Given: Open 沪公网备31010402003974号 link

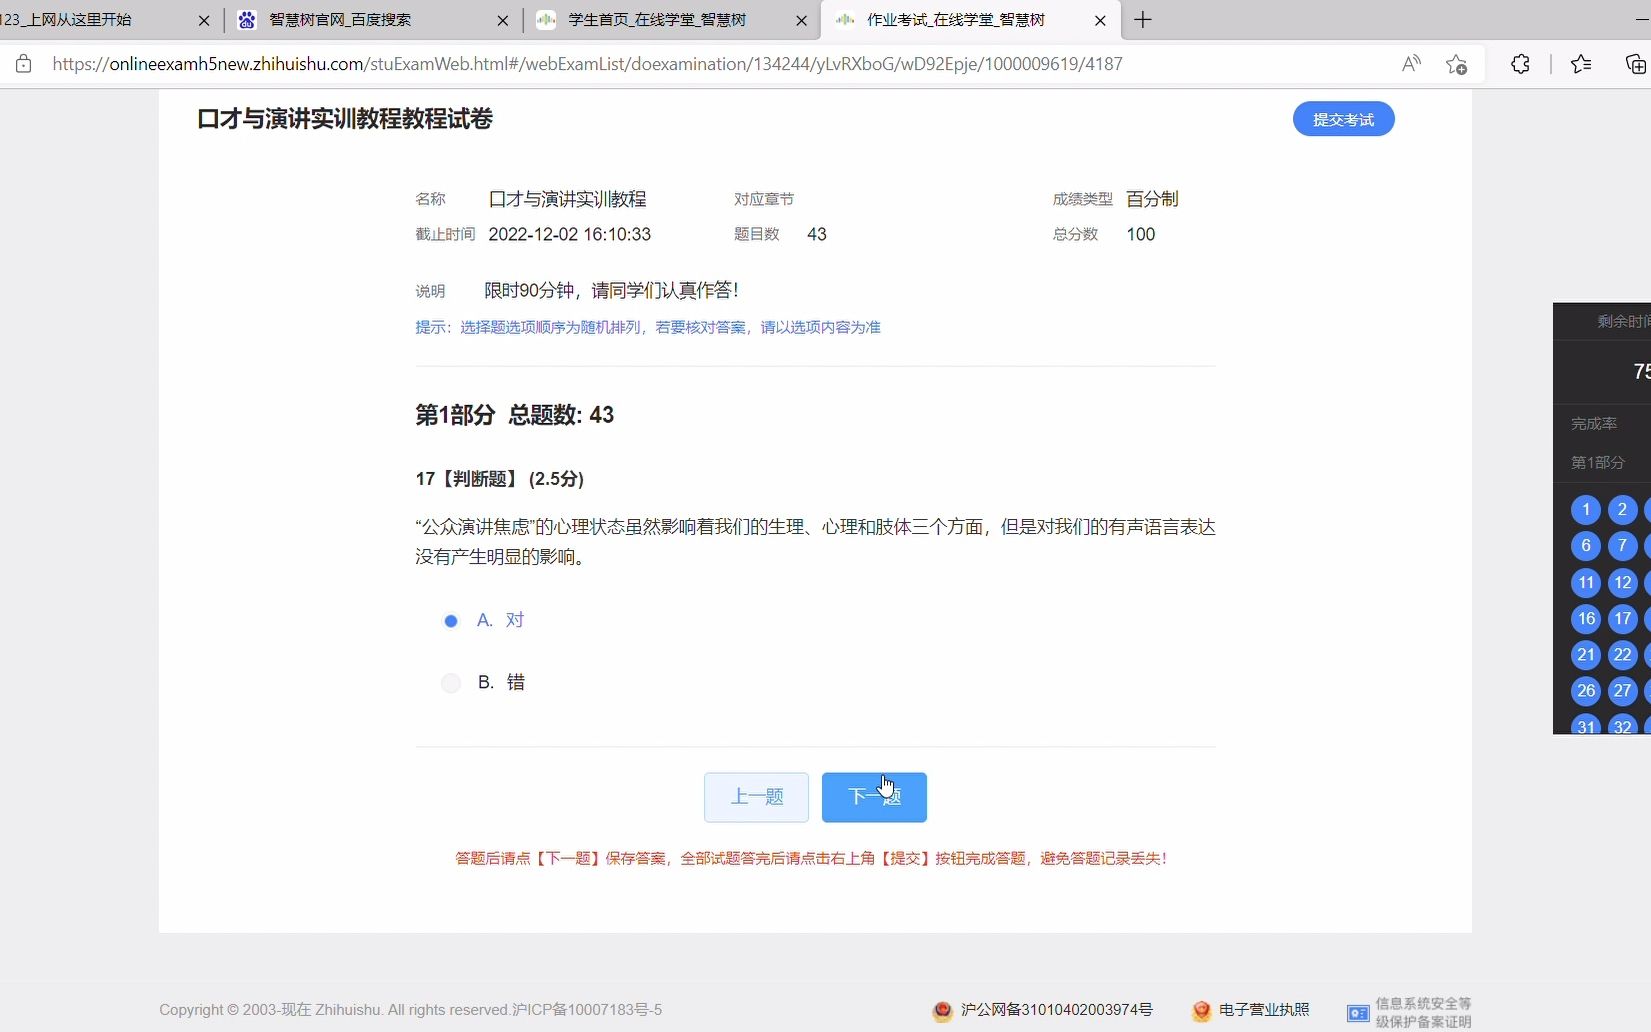Looking at the screenshot, I should point(1057,1010).
